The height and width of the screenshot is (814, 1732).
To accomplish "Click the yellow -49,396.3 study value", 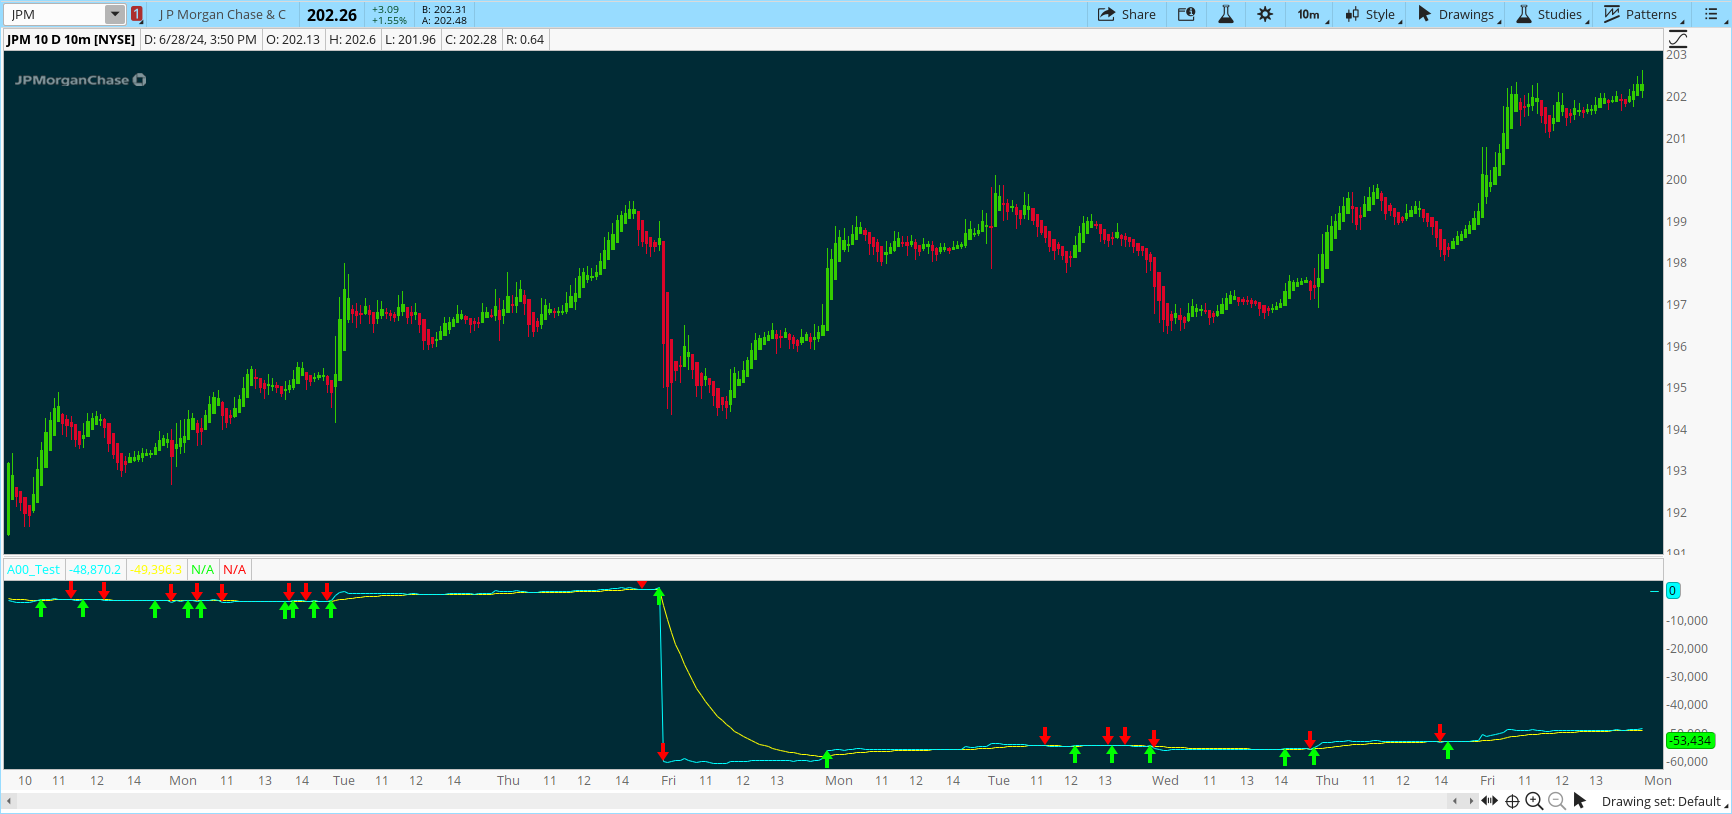I will click(157, 570).
